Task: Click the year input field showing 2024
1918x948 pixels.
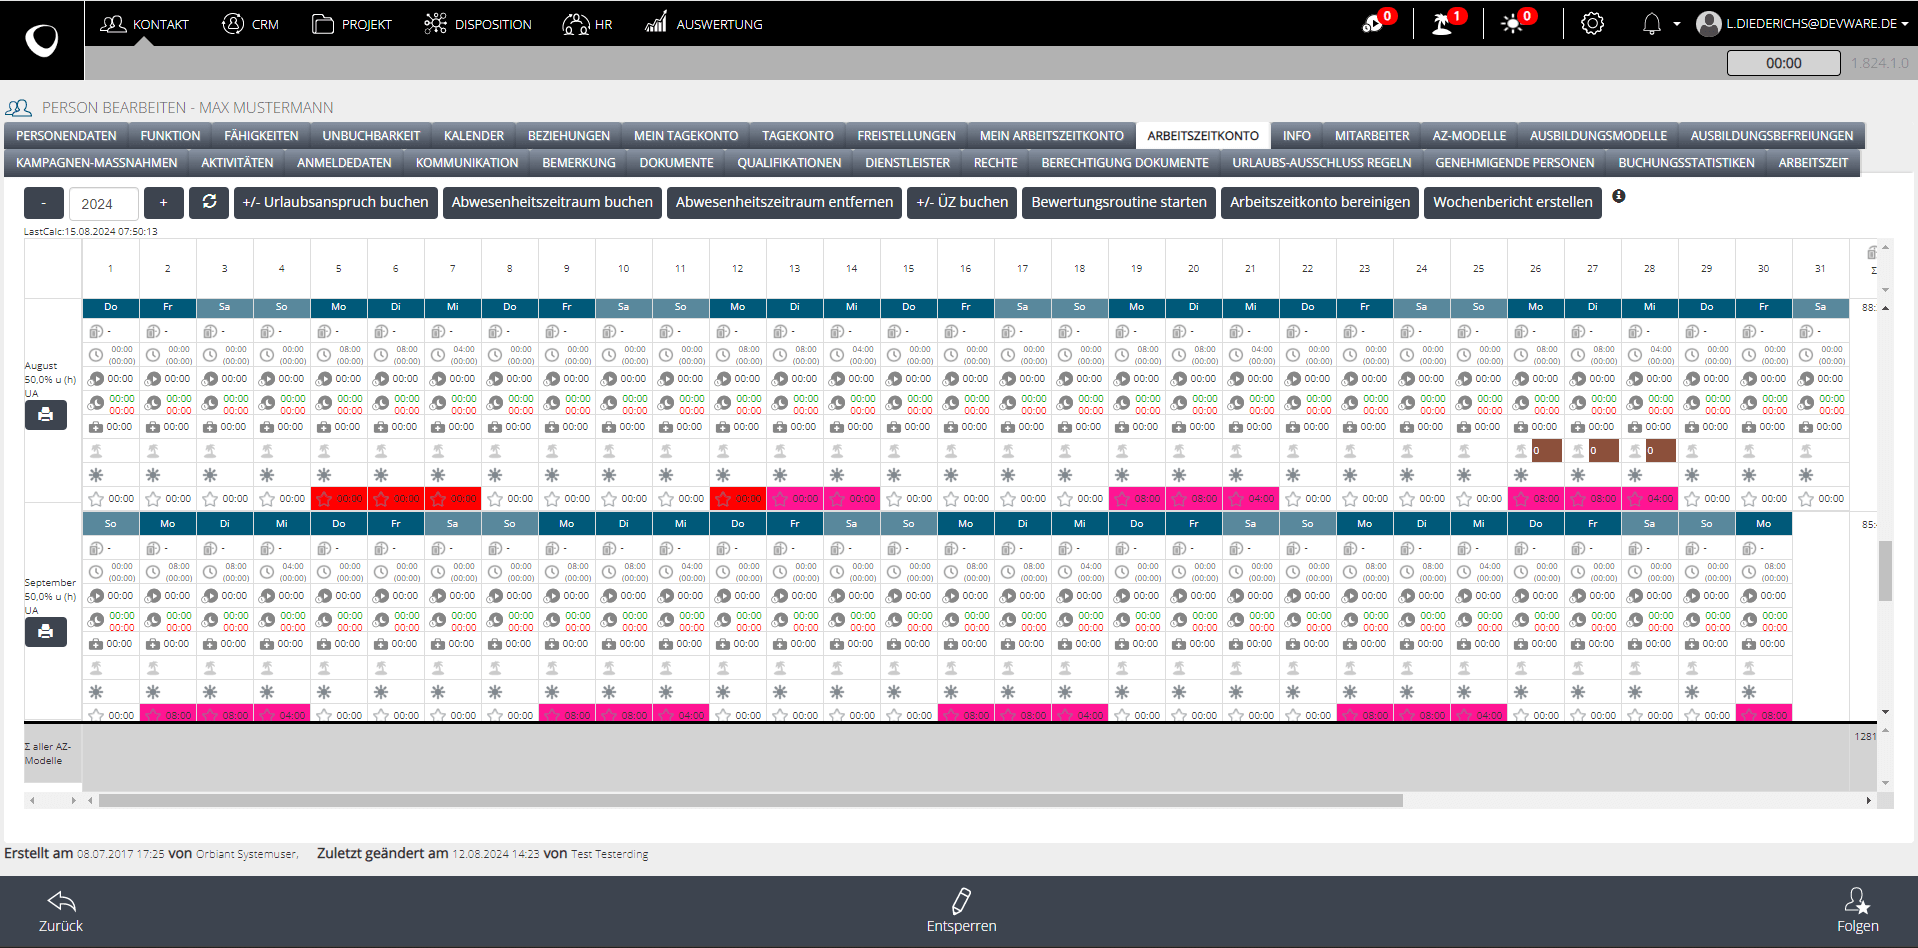Action: click(x=104, y=203)
